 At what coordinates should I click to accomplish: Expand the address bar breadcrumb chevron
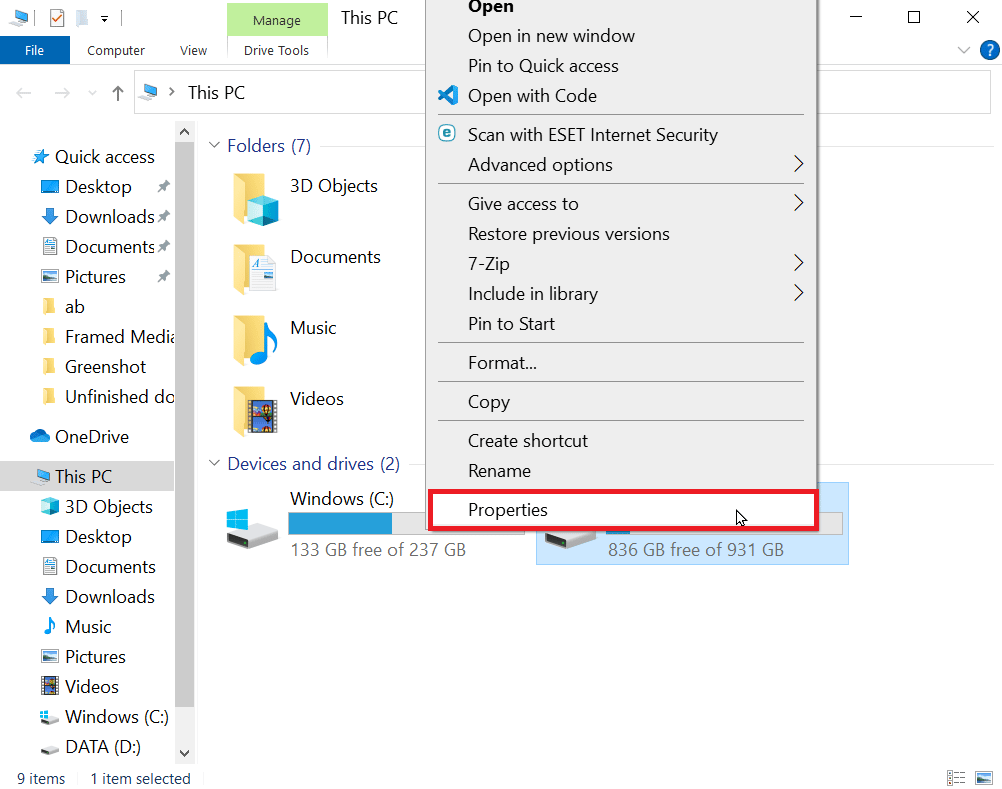[171, 92]
